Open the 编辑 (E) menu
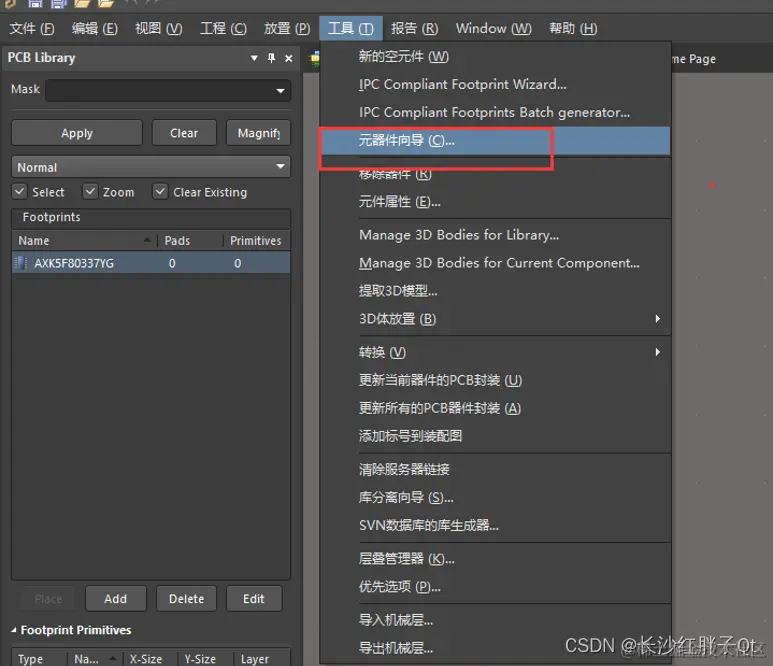The image size is (773, 666). tap(95, 29)
